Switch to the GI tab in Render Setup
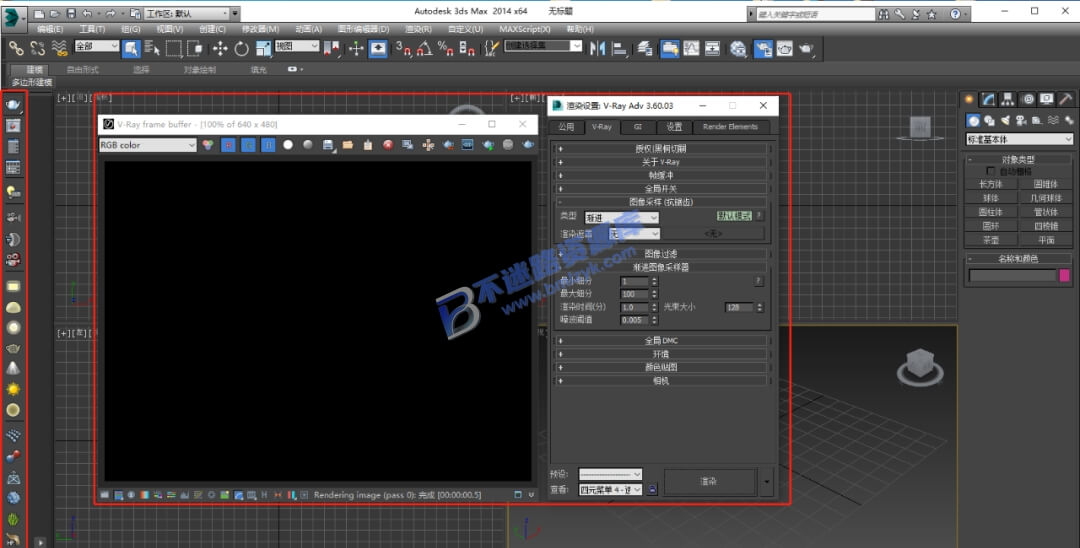This screenshot has height=548, width=1080. (x=638, y=127)
